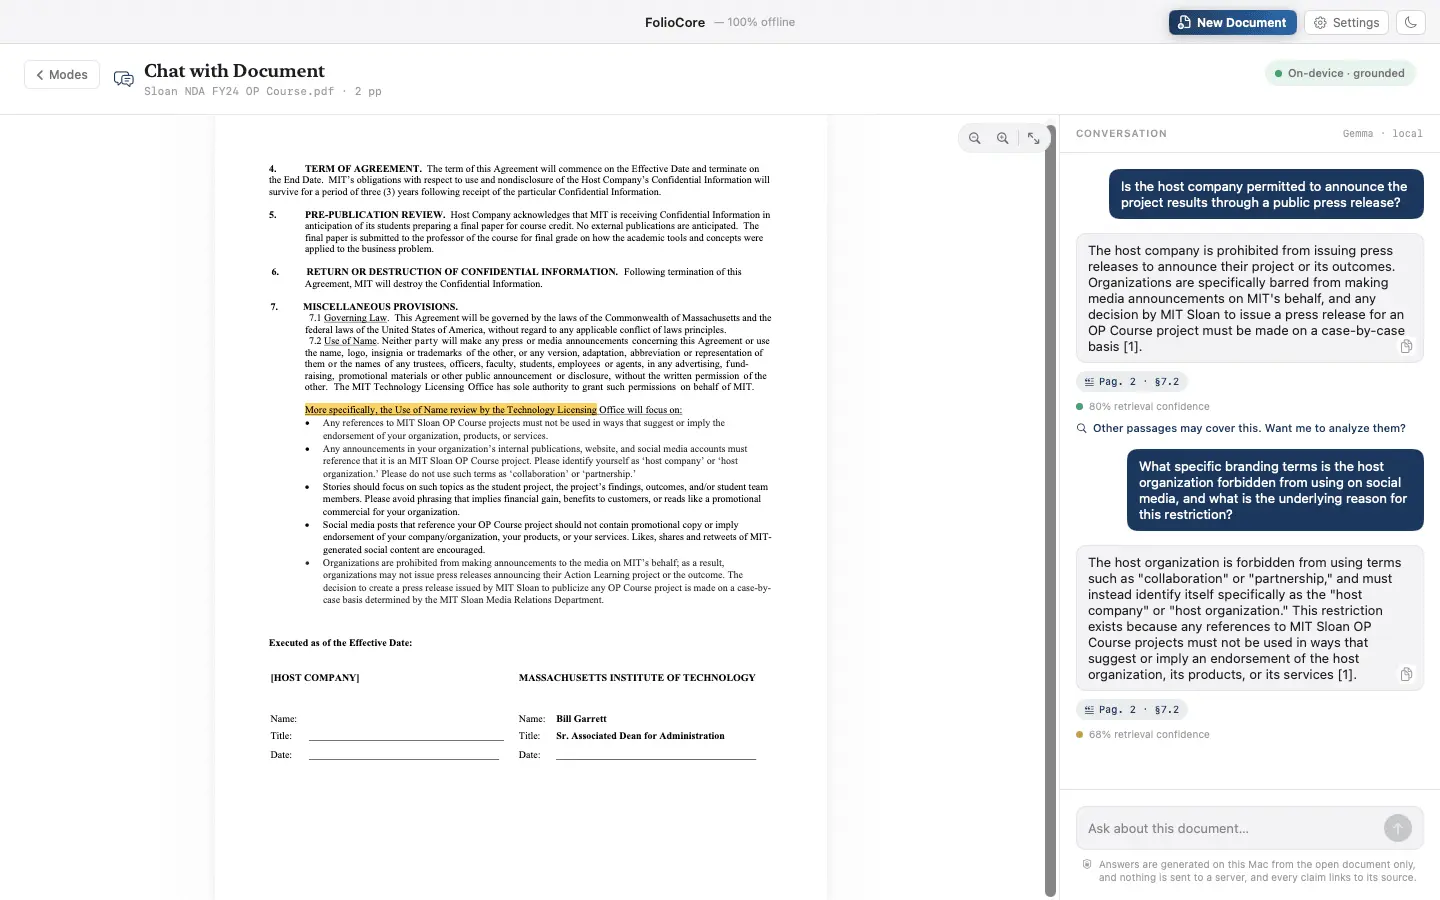Screen dimensions: 1440x900
Task: Click the Bill Garrett signature name
Action: pyautogui.click(x=581, y=719)
